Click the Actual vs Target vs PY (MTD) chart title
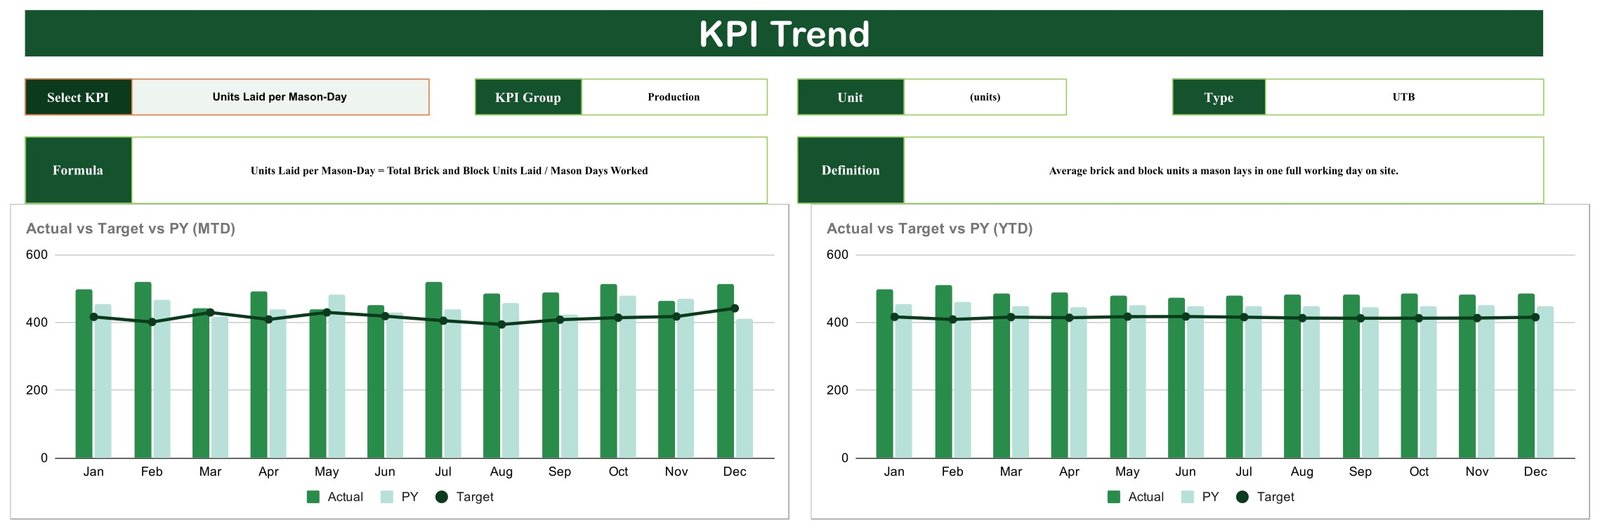 click(x=131, y=228)
